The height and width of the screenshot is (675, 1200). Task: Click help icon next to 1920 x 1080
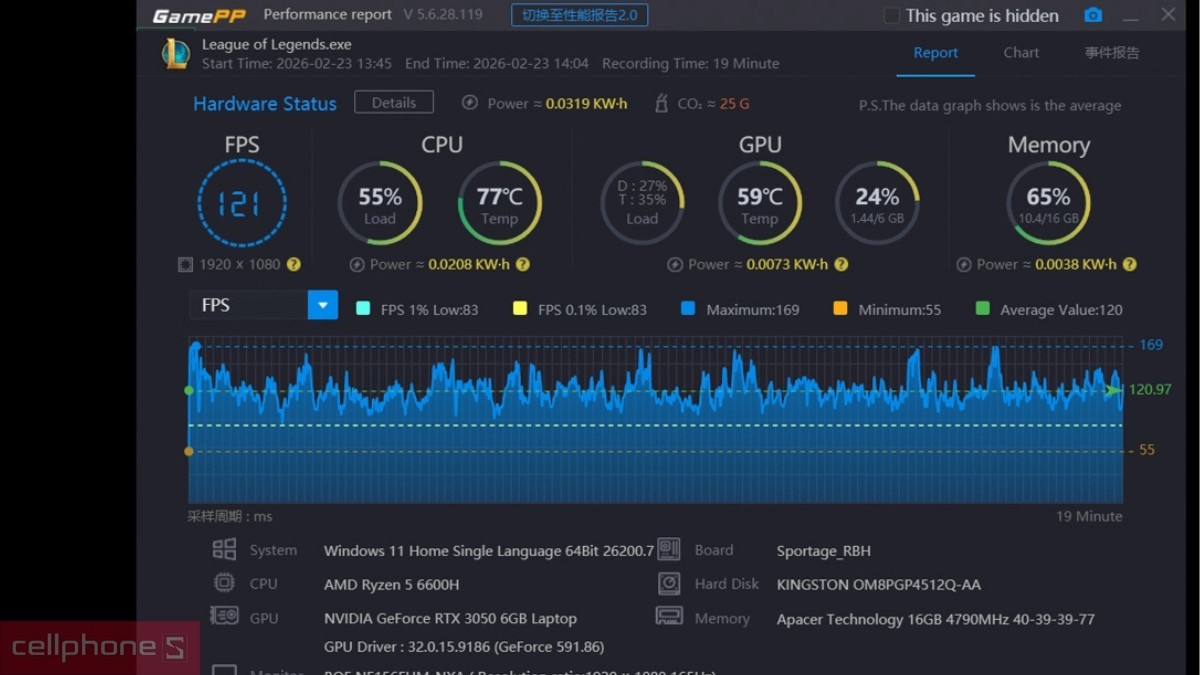[294, 265]
